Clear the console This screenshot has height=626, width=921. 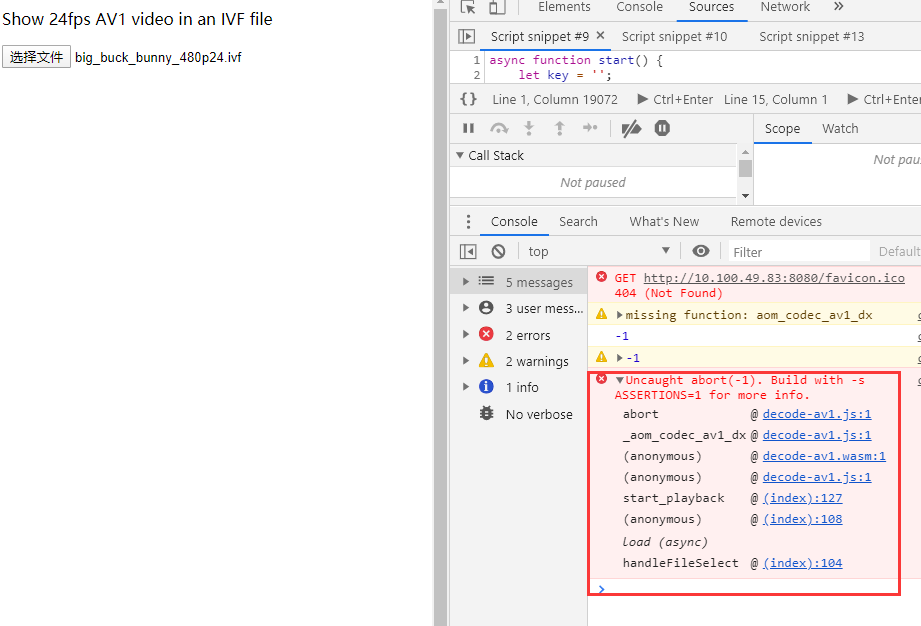(498, 251)
